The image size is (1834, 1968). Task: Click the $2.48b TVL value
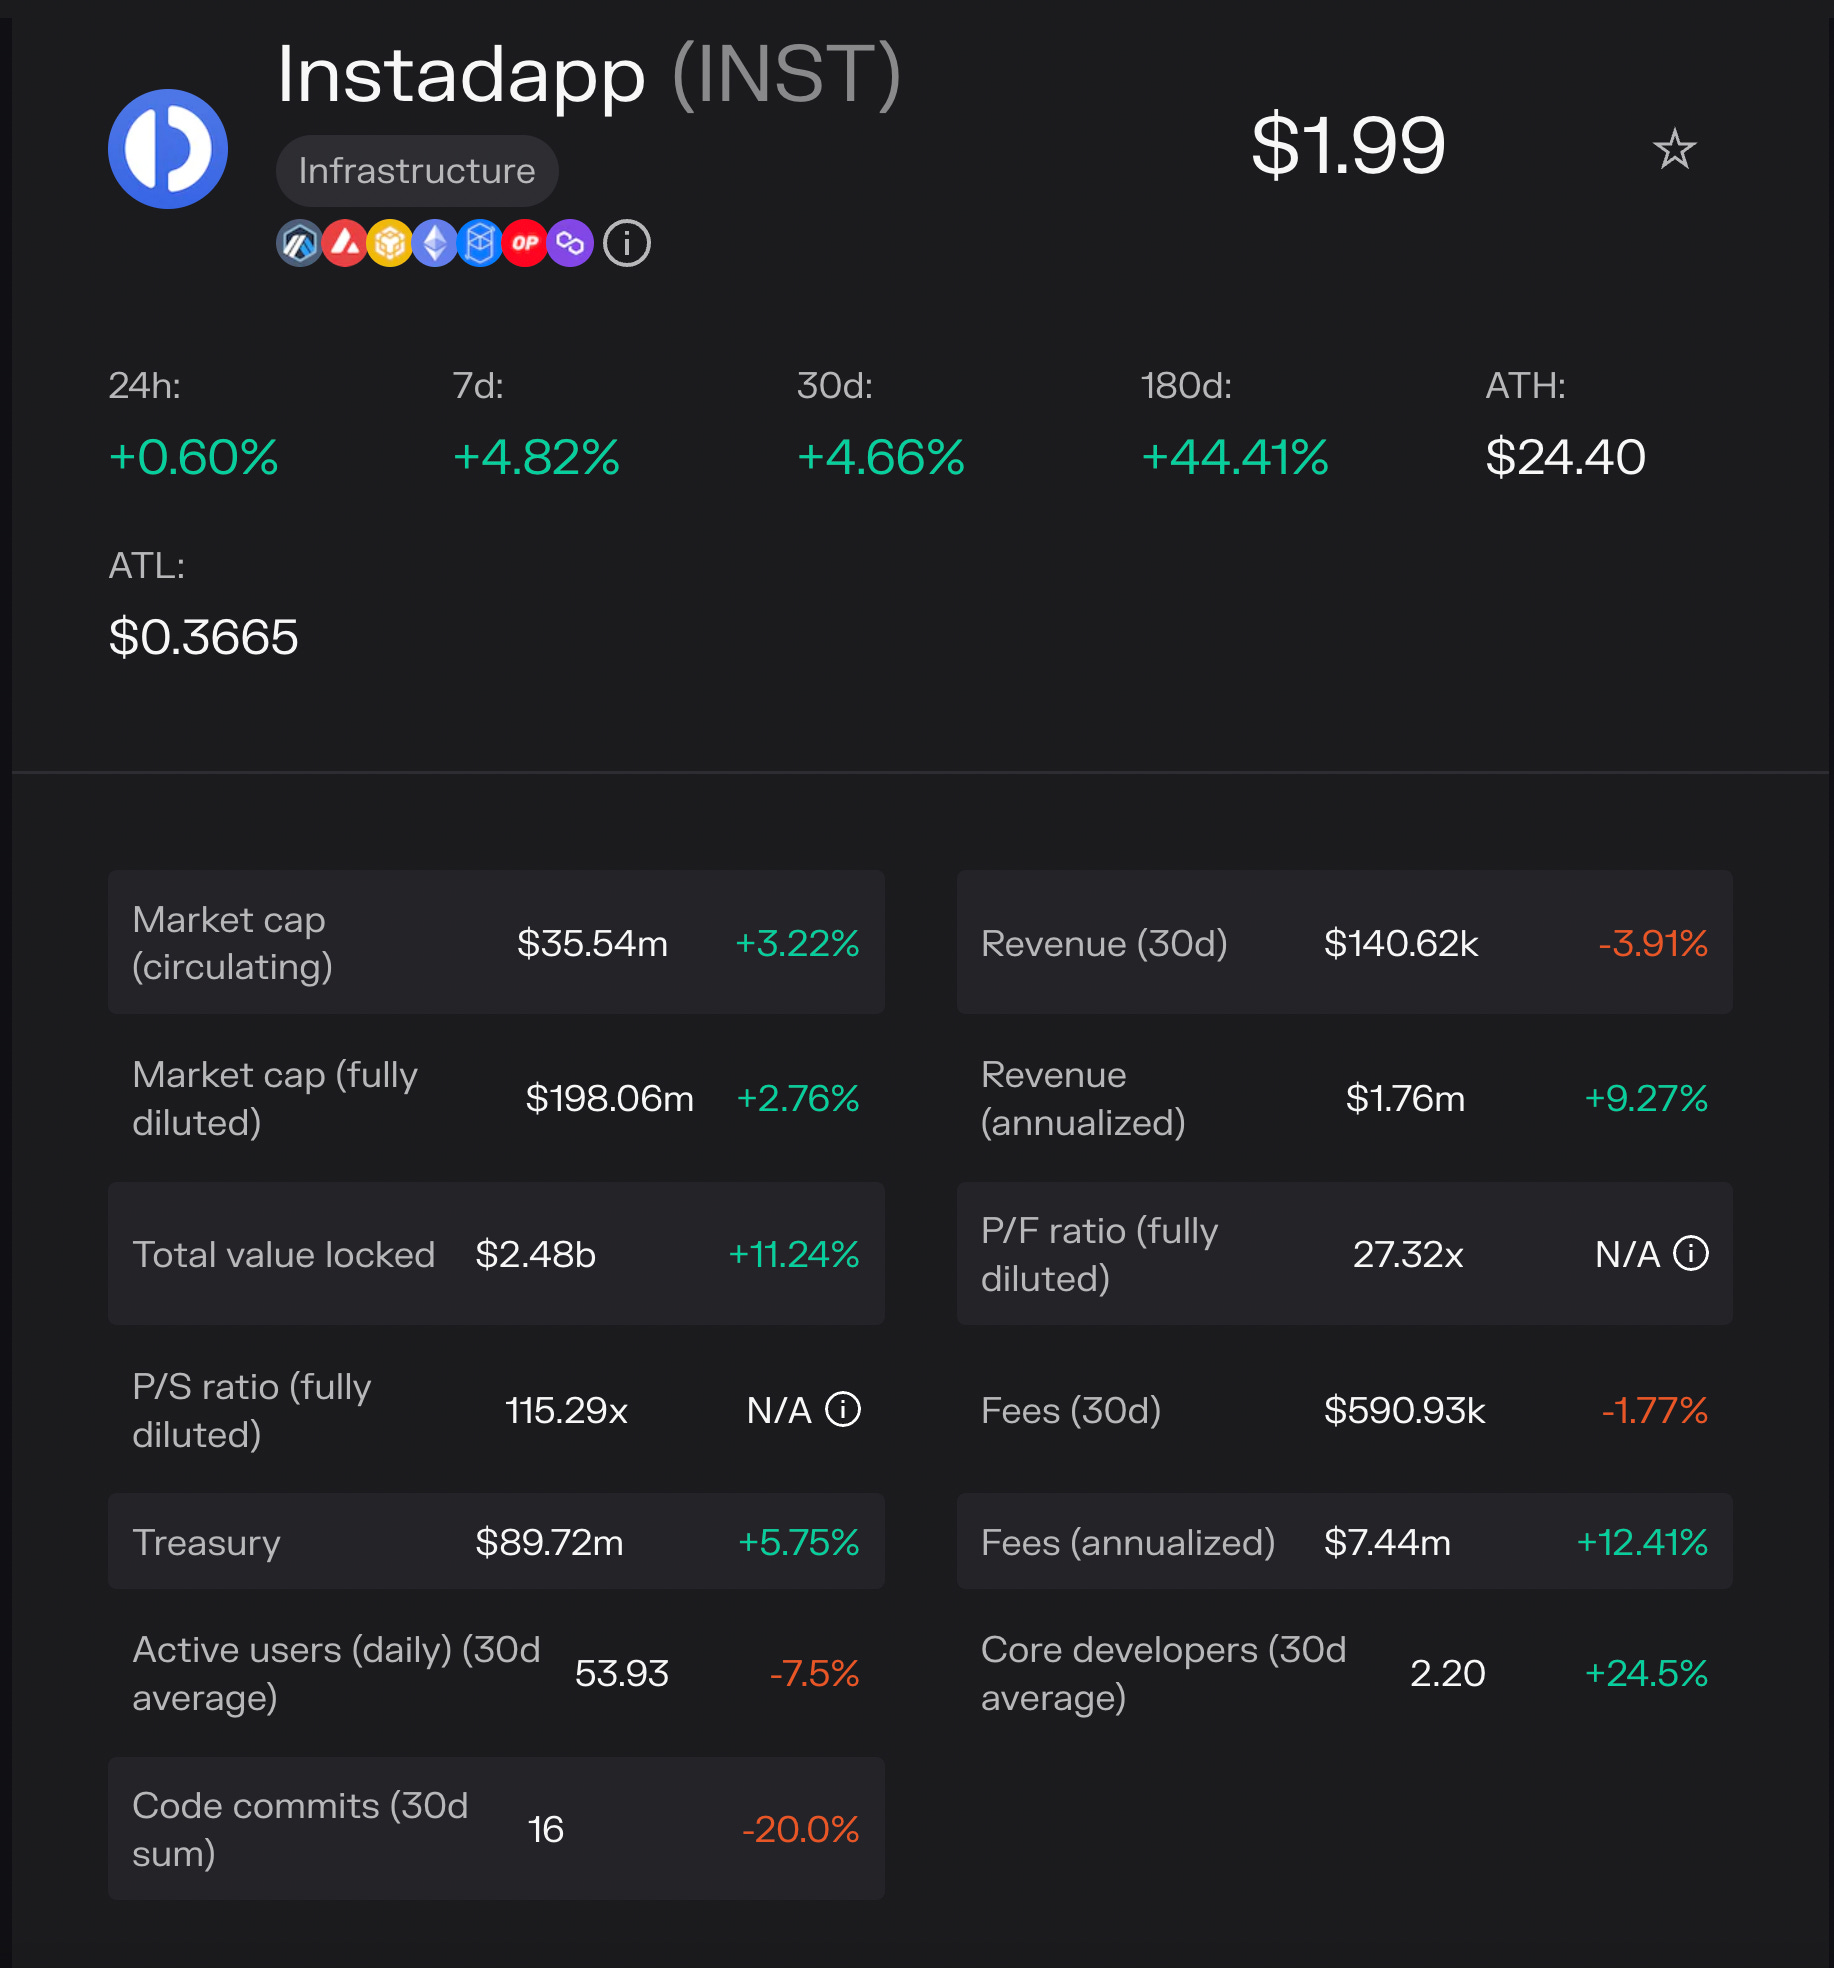tap(535, 1254)
